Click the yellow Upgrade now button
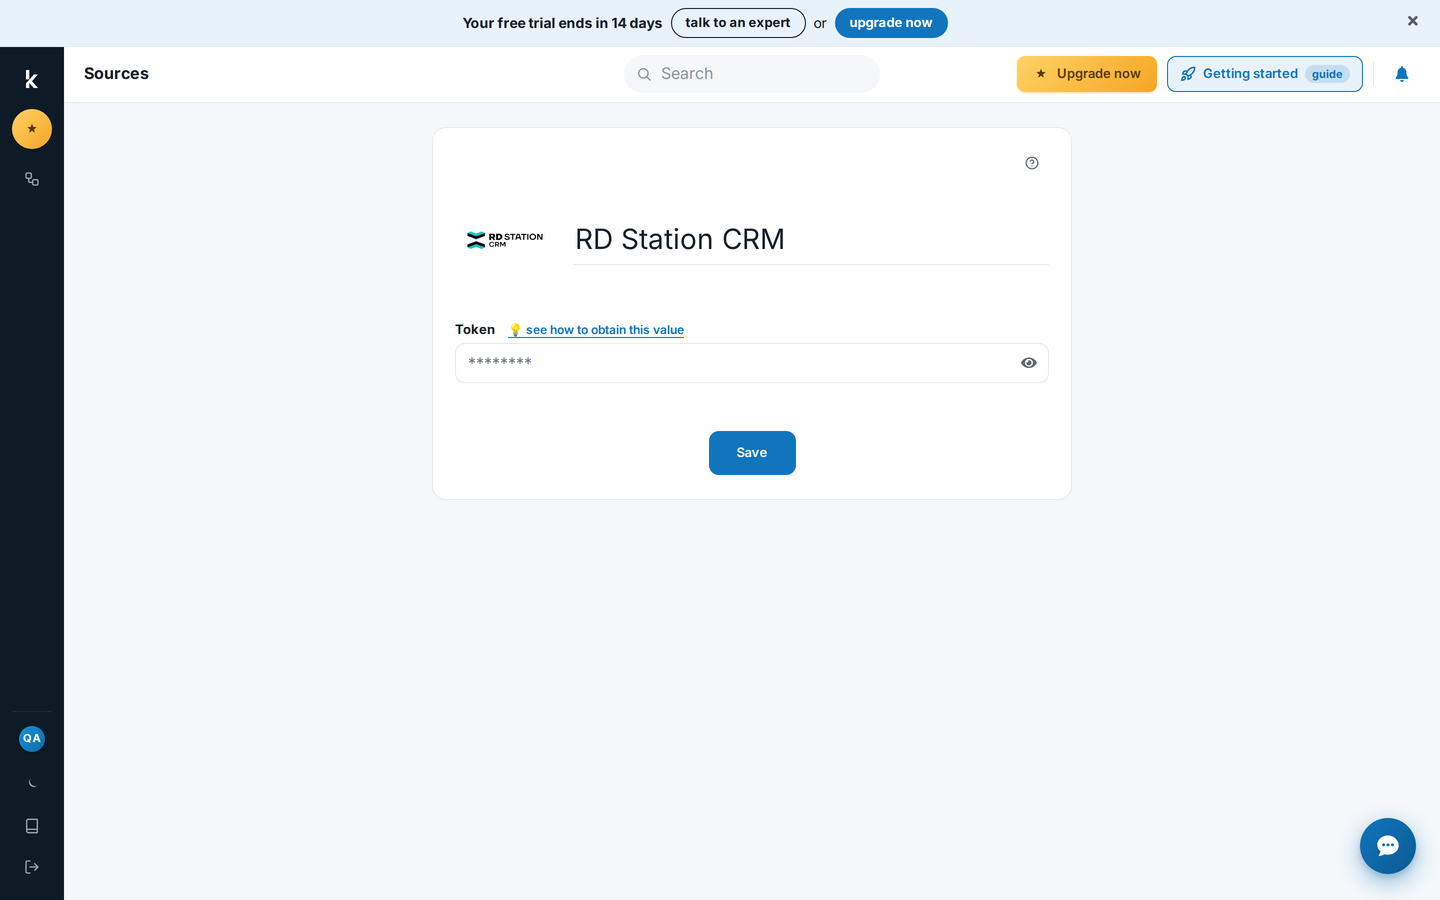Viewport: 1440px width, 900px height. [1087, 74]
